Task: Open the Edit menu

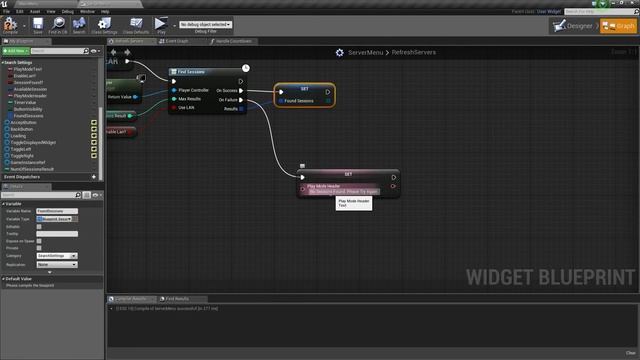Action: pos(20,11)
